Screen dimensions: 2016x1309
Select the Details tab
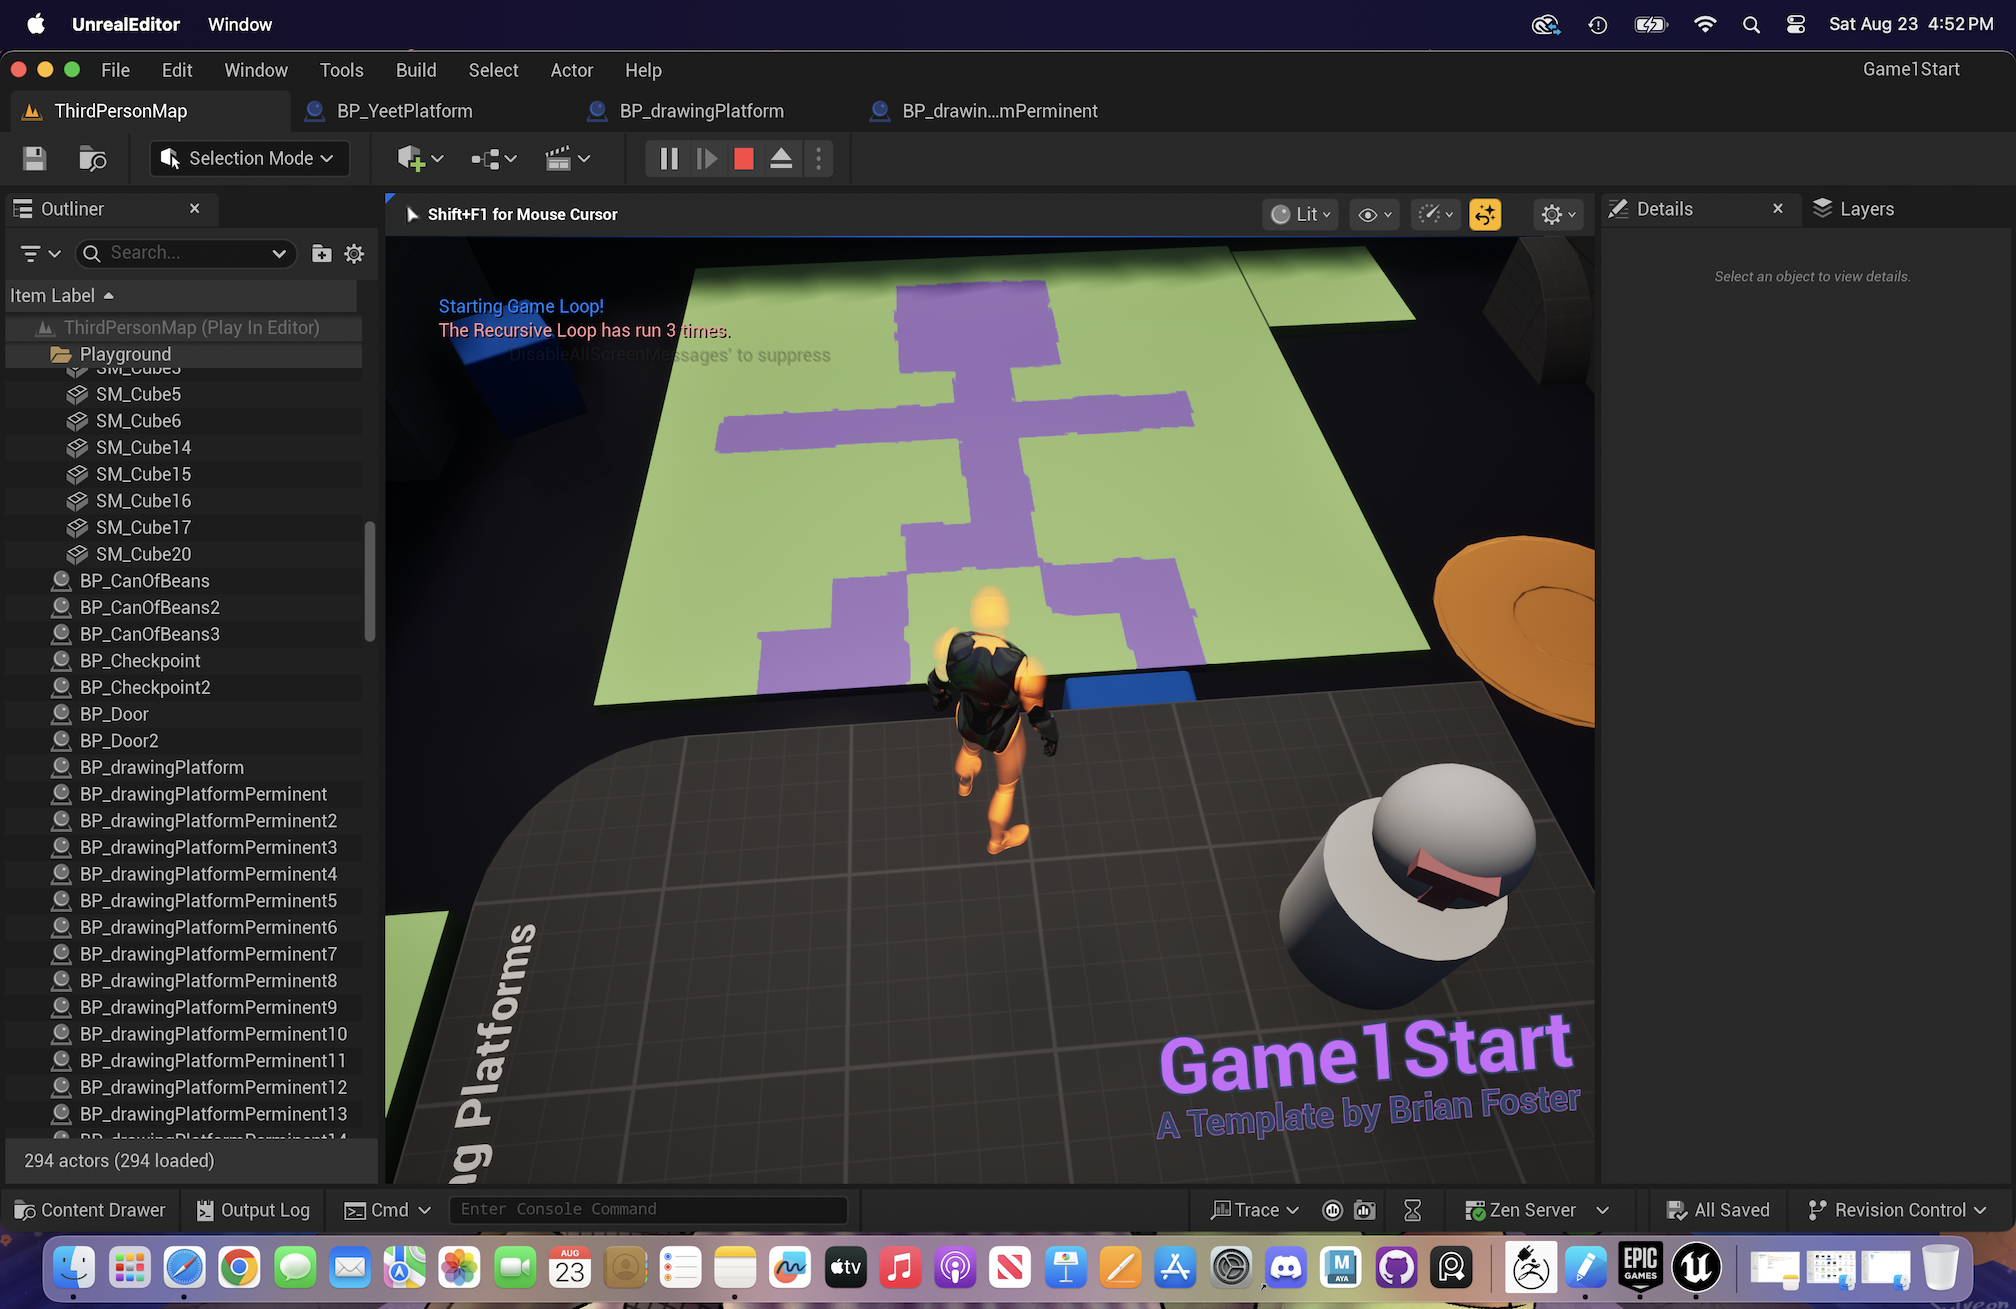pos(1663,209)
